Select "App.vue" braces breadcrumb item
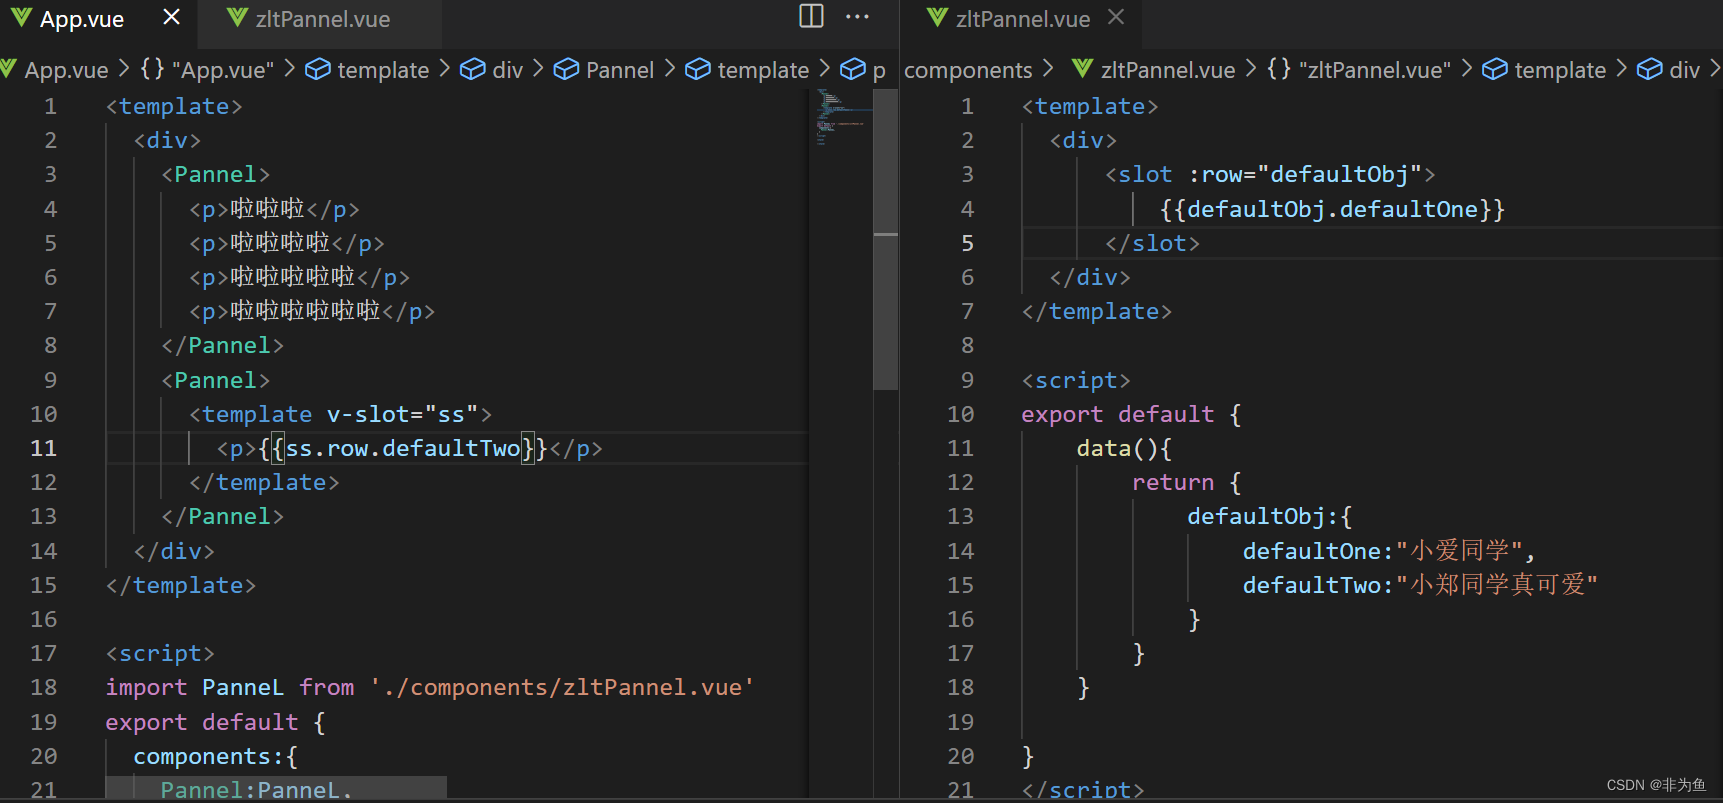This screenshot has width=1723, height=803. pyautogui.click(x=223, y=70)
